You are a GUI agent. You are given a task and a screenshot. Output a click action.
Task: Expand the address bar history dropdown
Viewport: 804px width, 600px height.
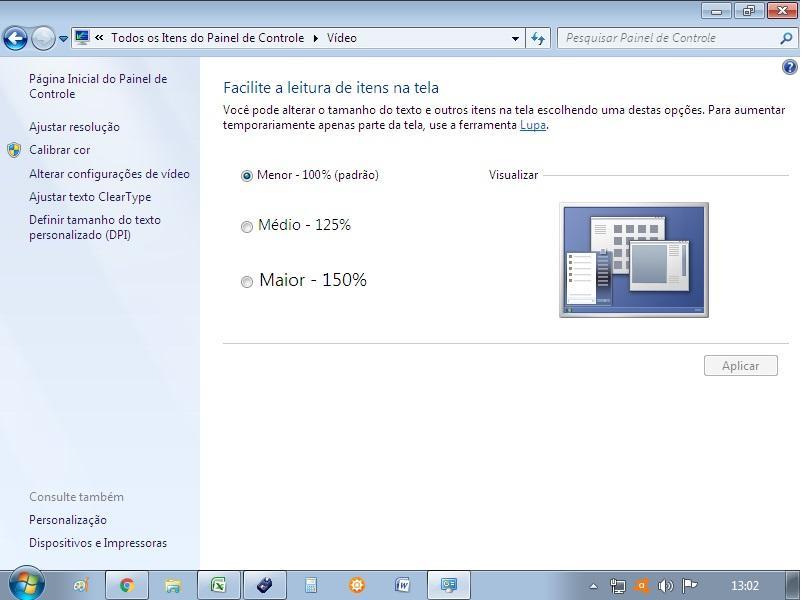click(515, 38)
